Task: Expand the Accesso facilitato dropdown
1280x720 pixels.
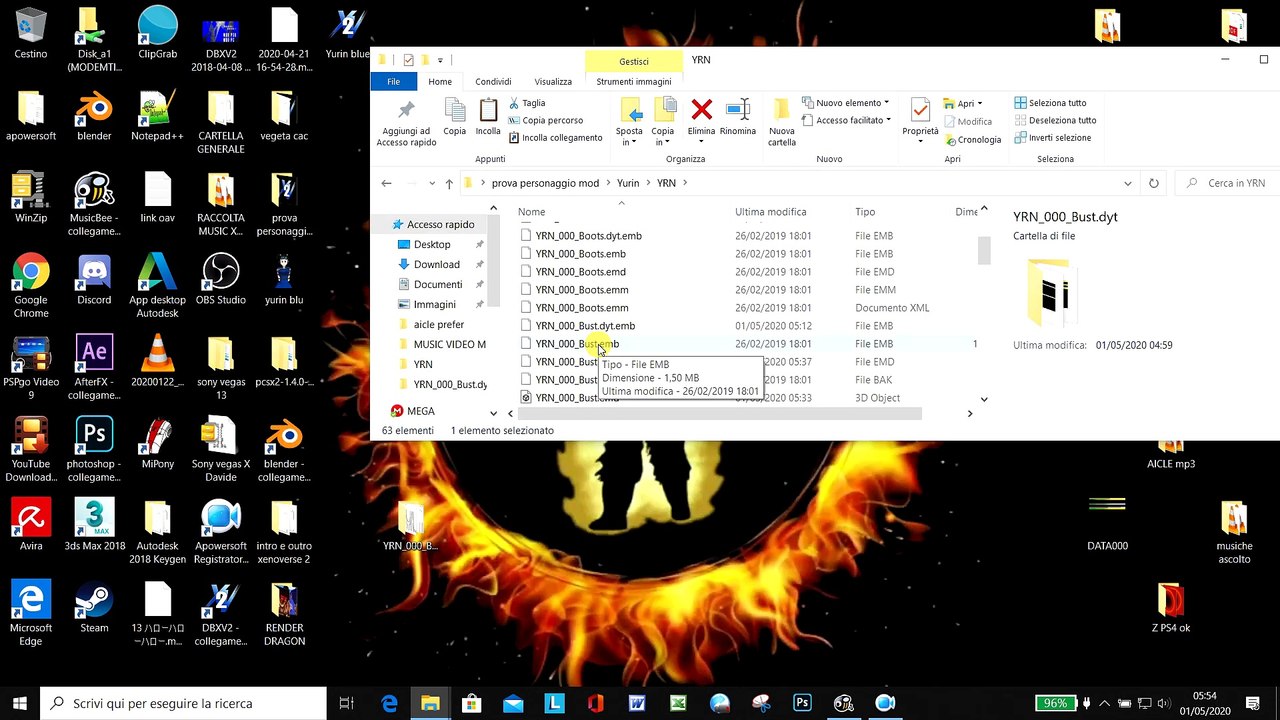Action: click(888, 120)
